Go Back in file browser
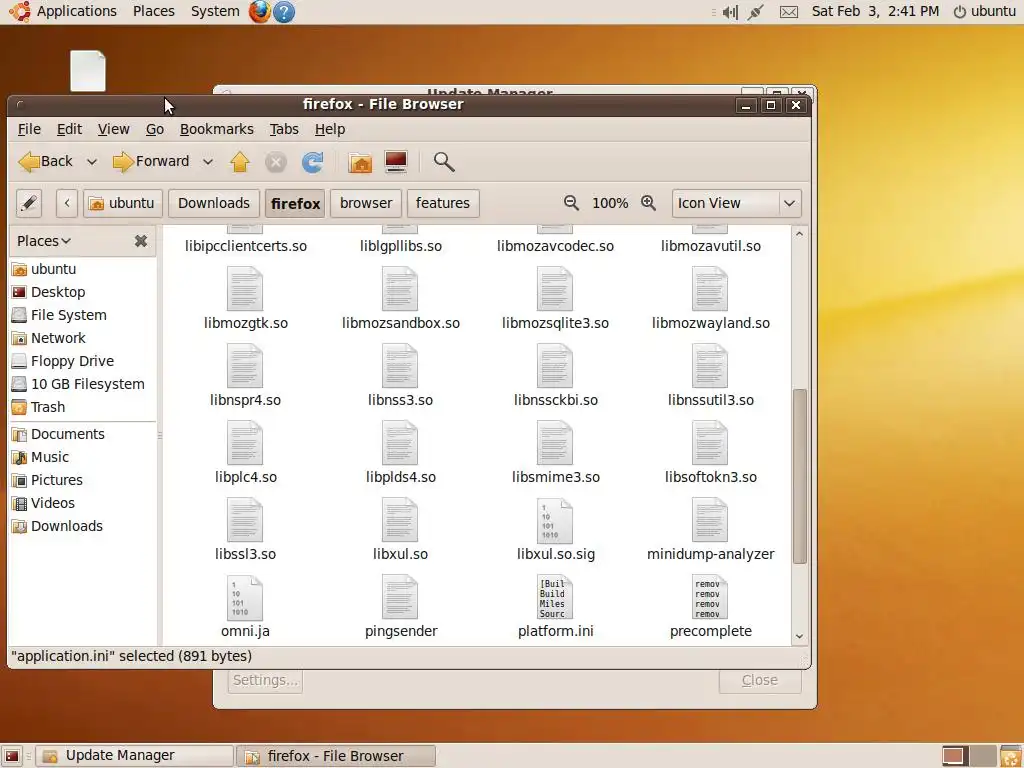This screenshot has width=1024, height=768. coord(46,161)
